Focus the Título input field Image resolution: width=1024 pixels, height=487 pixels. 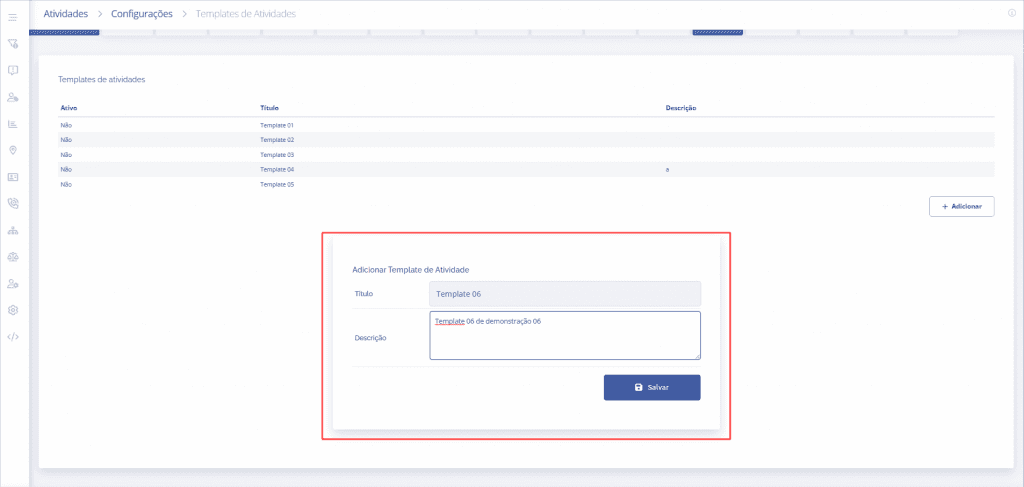[565, 294]
